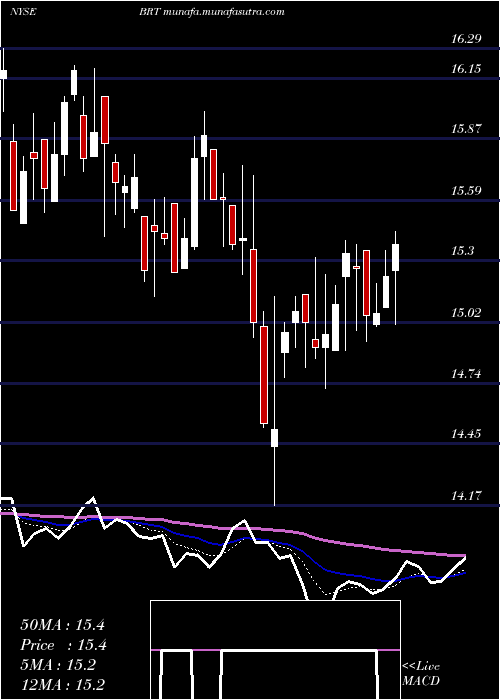500x700 pixels.
Task: Click the 15.87 price level label
Action: (466, 129)
